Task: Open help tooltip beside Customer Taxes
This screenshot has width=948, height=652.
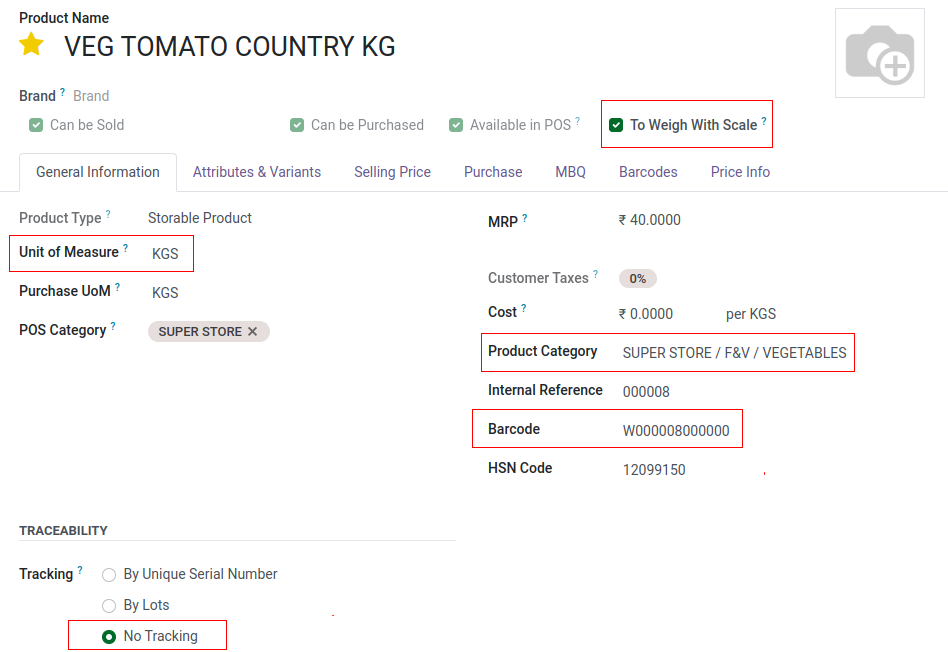Action: click(x=596, y=274)
